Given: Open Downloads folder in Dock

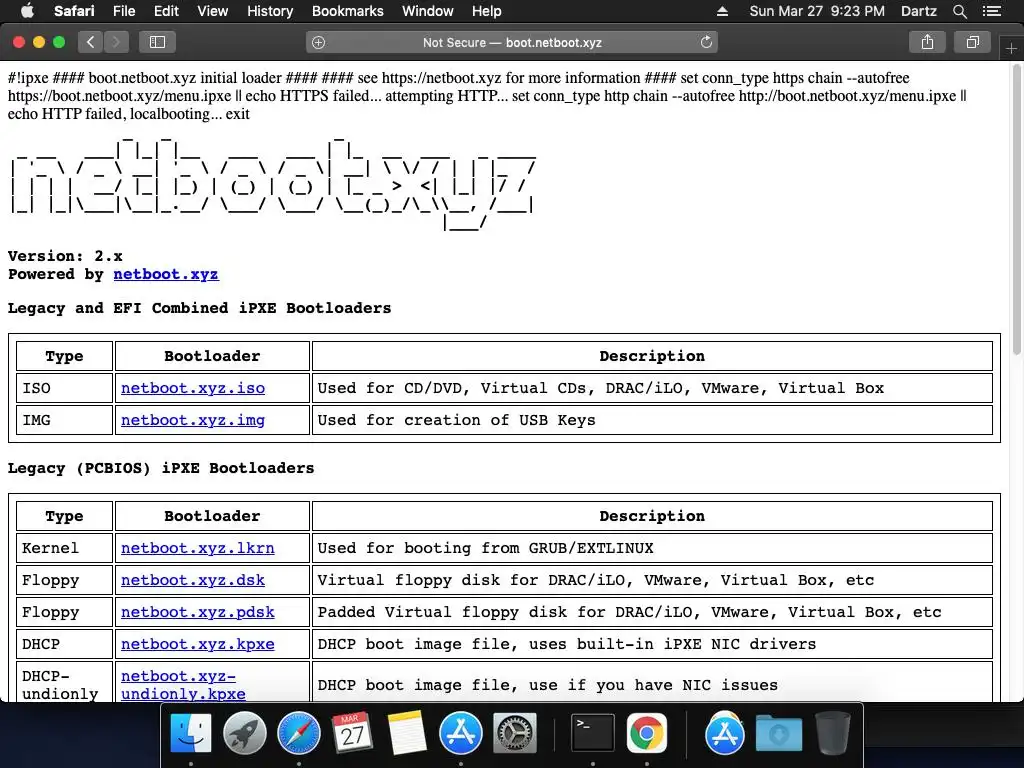Looking at the screenshot, I should click(779, 733).
